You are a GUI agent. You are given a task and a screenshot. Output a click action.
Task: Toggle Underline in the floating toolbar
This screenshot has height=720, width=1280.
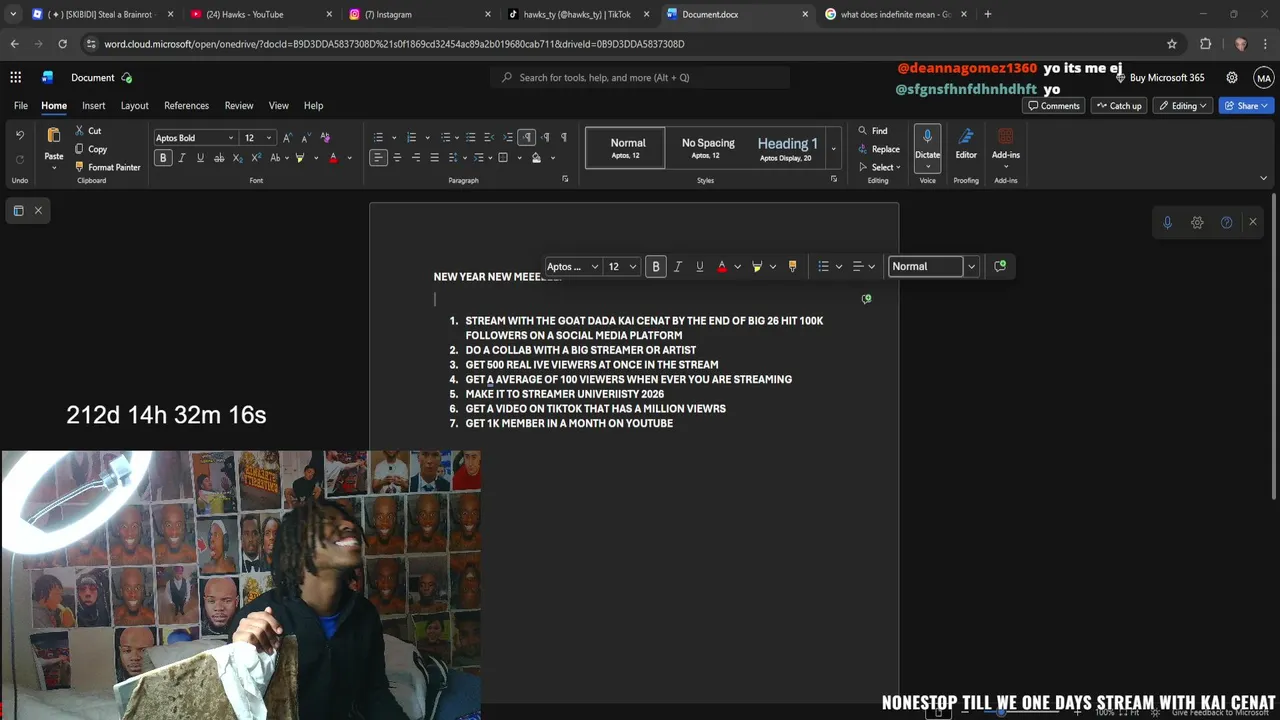699,266
